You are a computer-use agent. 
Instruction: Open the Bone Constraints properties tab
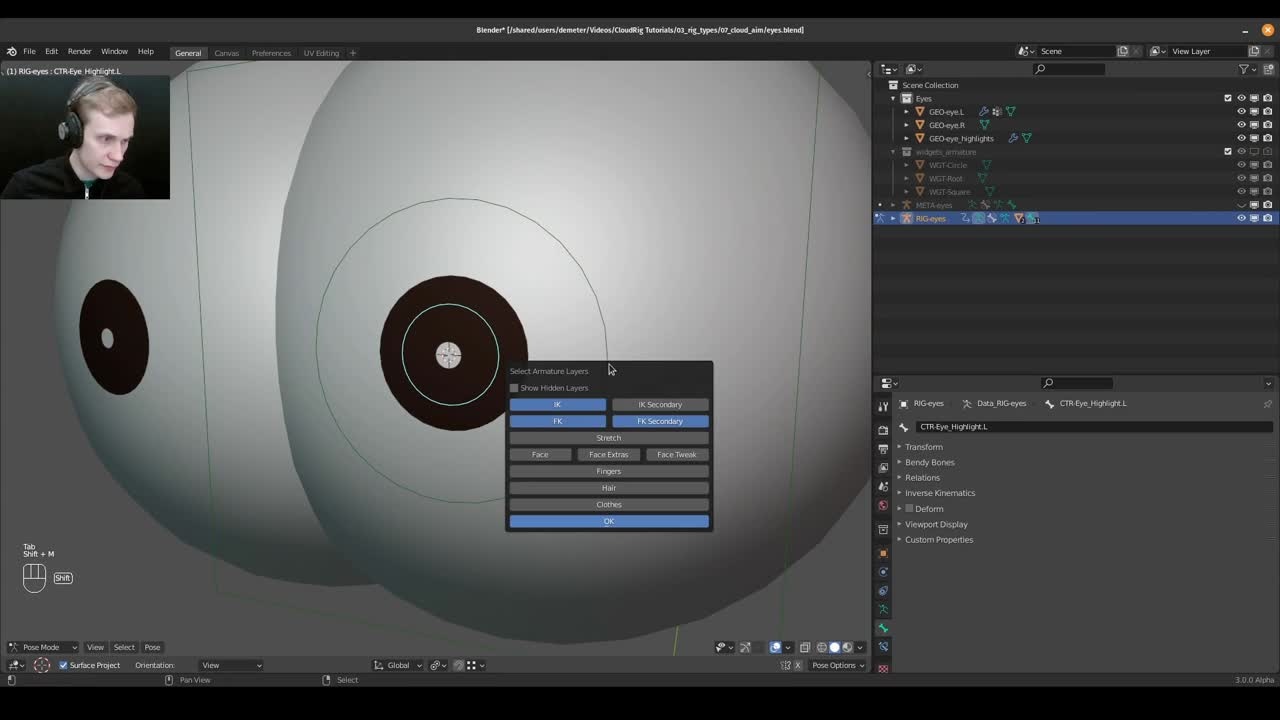coord(883,647)
